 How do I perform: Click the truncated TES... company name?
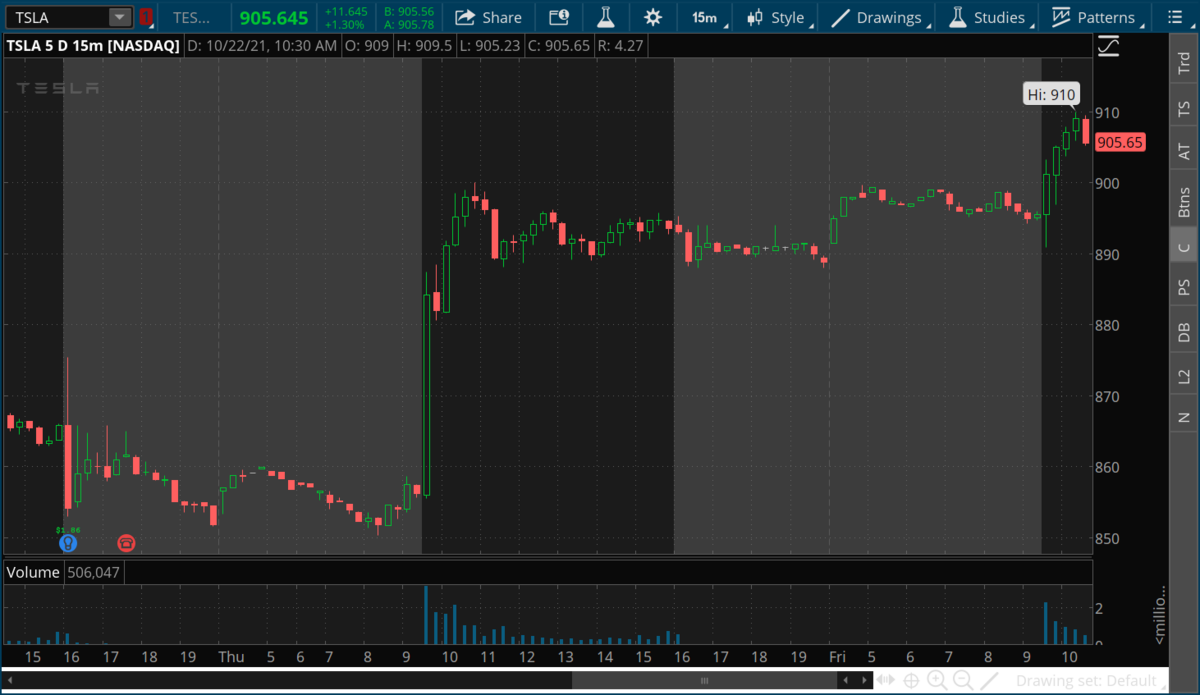pos(192,17)
